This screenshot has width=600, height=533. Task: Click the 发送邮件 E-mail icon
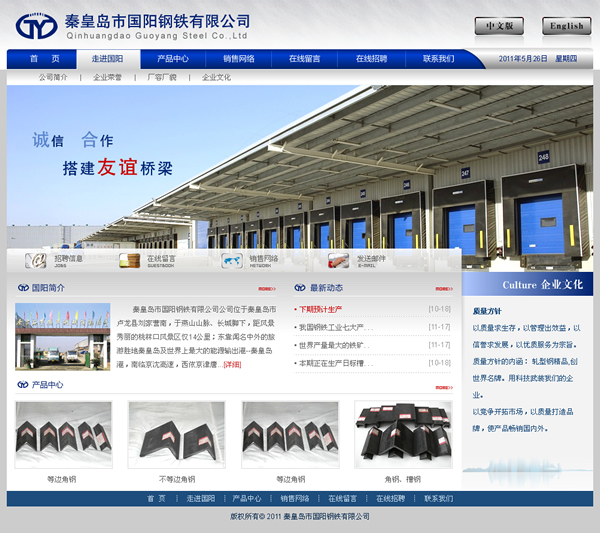click(339, 260)
